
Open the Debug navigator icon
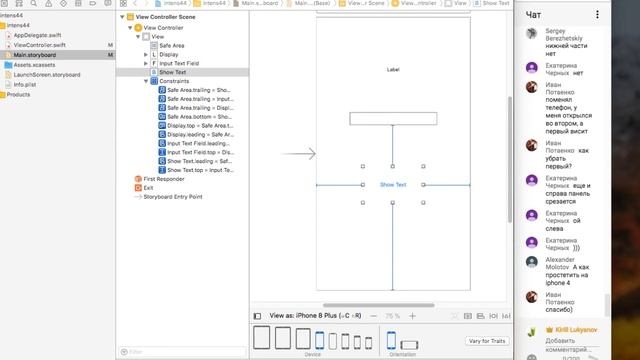coord(78,3)
